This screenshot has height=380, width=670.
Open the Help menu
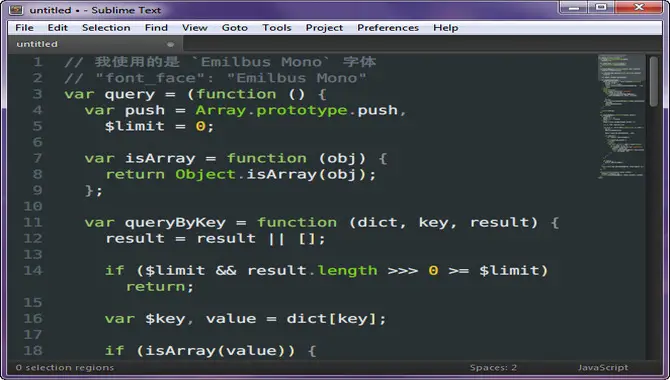click(445, 27)
